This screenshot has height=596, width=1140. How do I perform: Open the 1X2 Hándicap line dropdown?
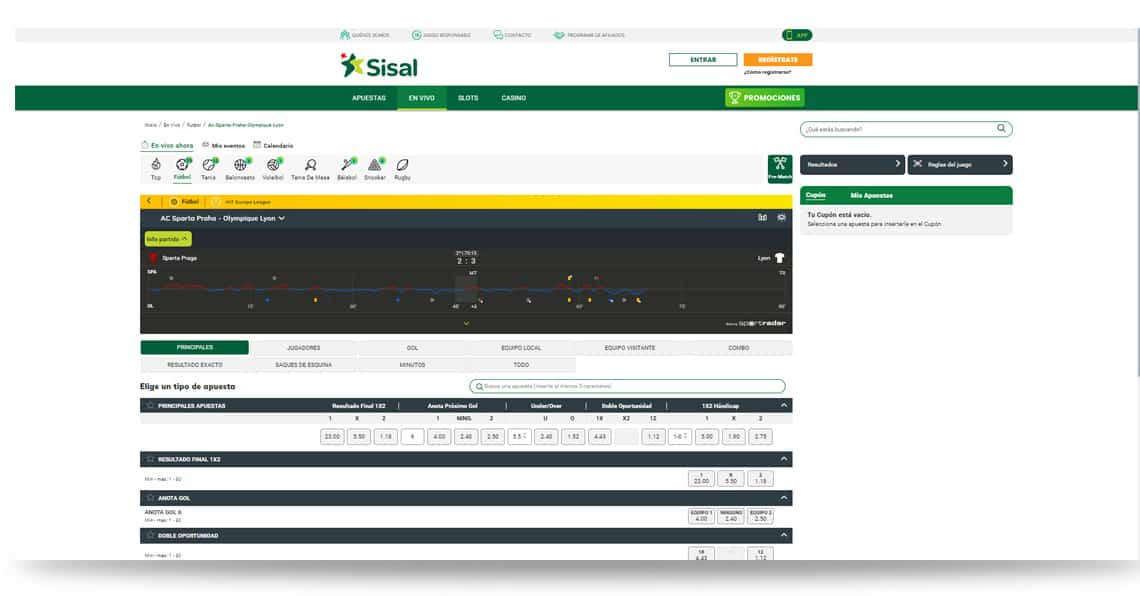[x=680, y=437]
